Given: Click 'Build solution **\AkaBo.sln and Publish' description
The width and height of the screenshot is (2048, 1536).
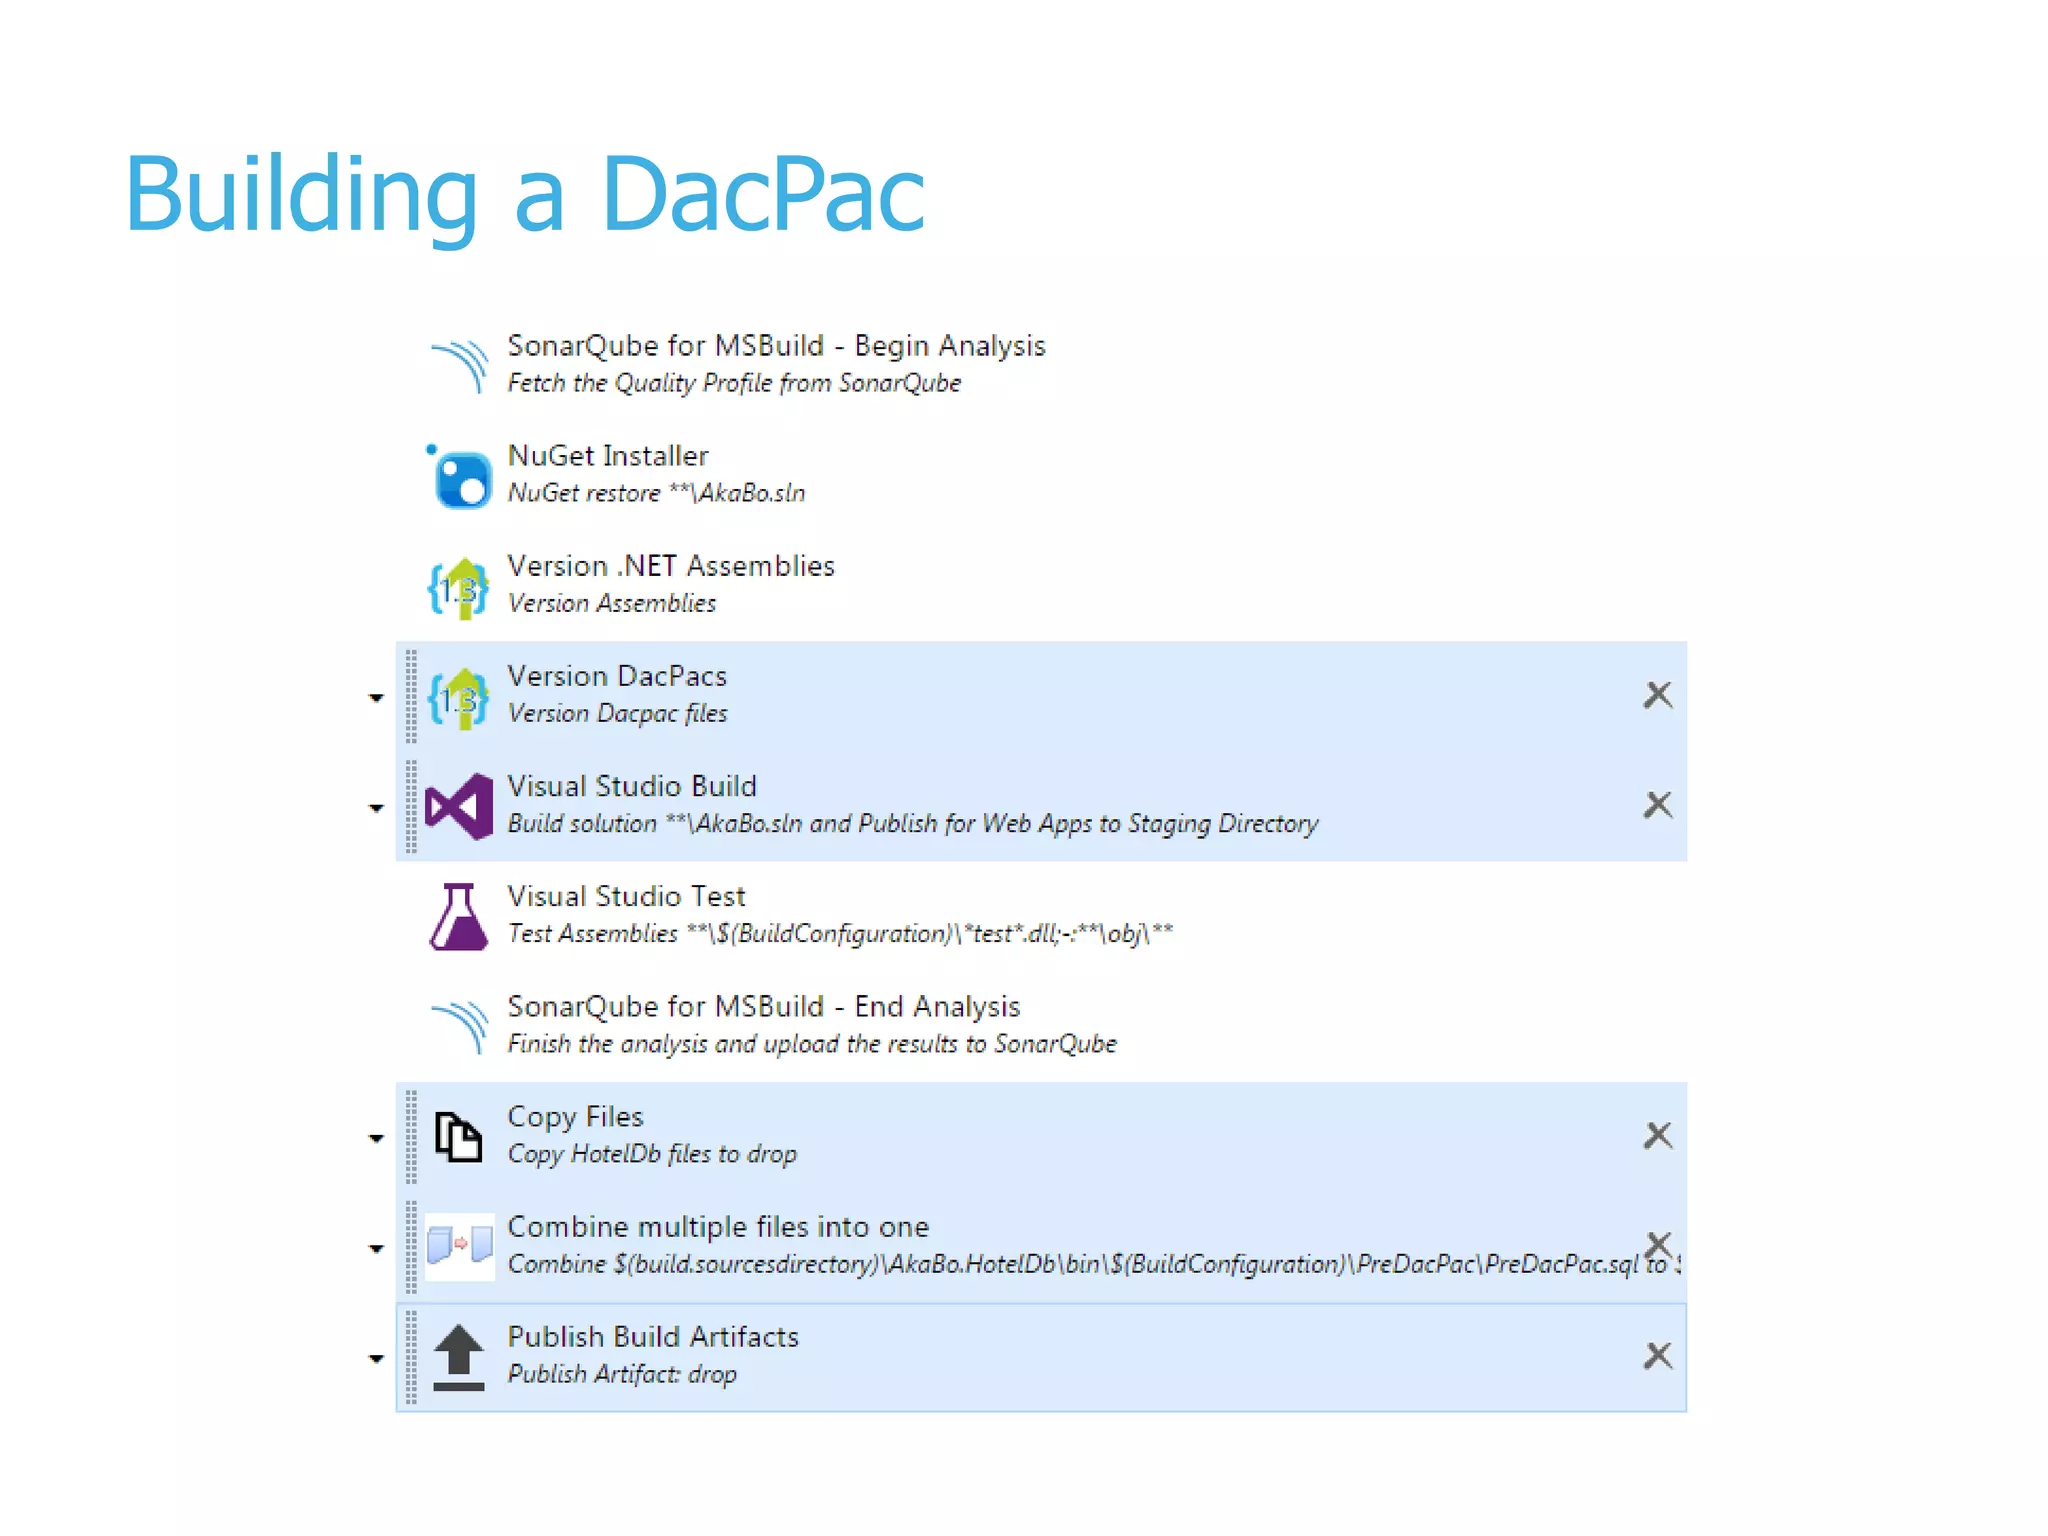Looking at the screenshot, I should [913, 824].
